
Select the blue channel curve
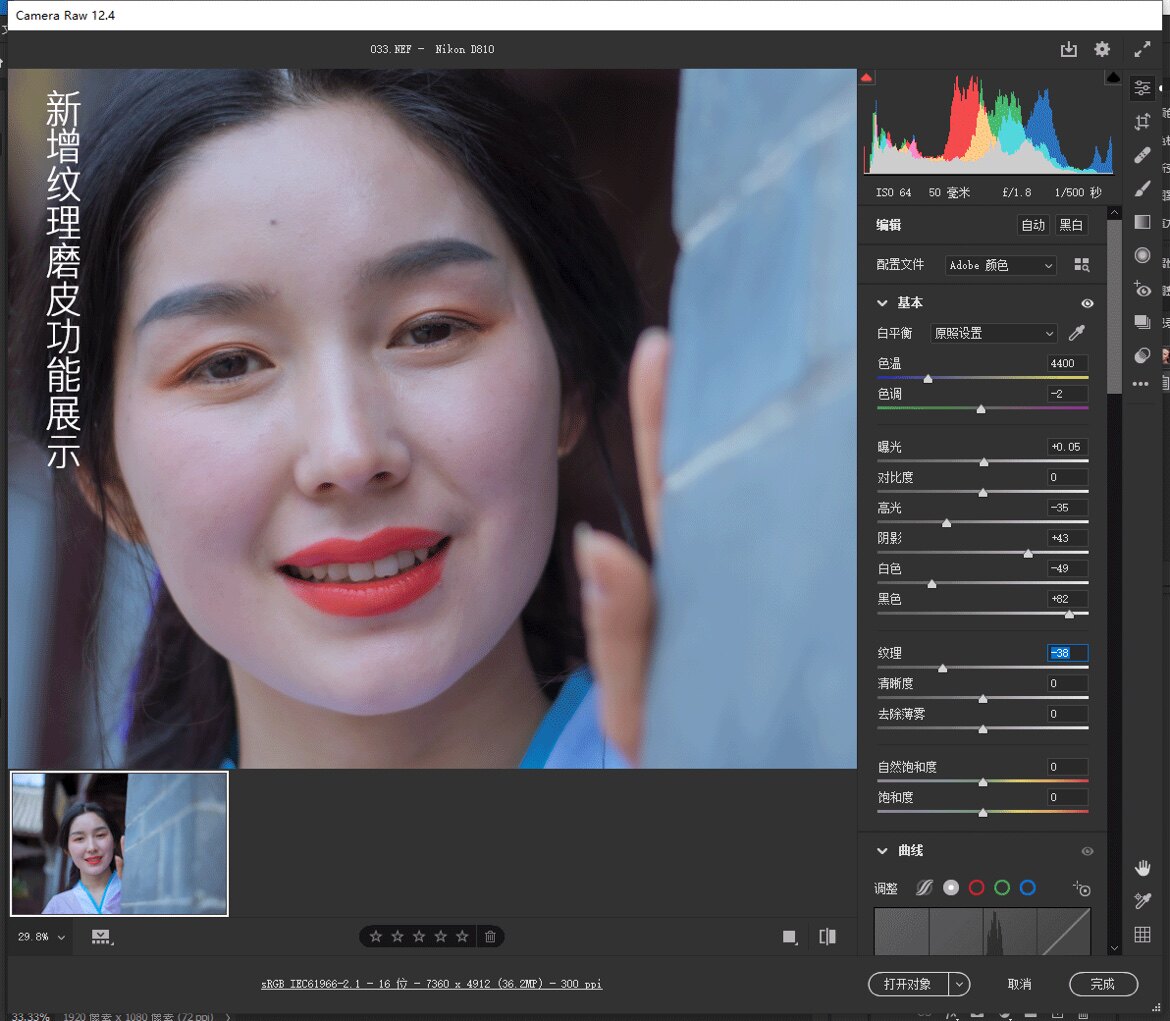tap(1027, 887)
